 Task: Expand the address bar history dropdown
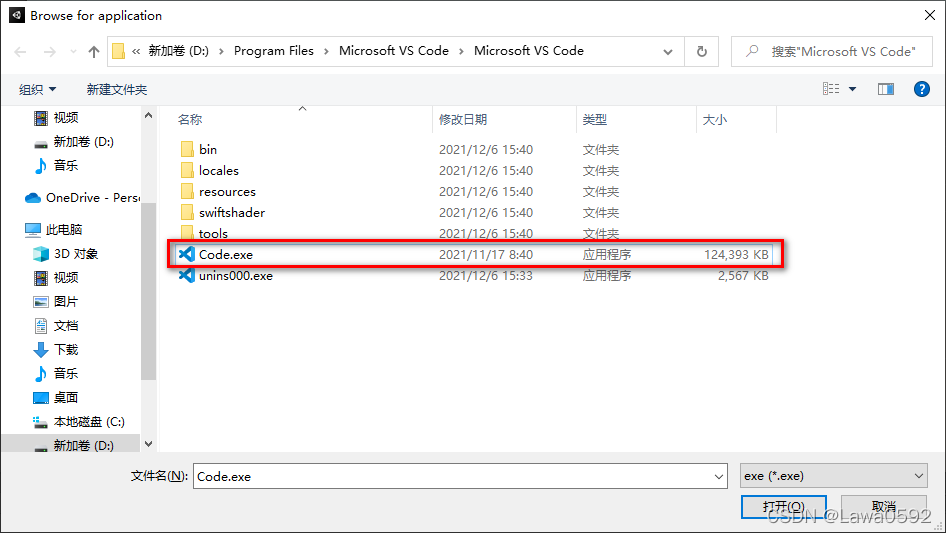(668, 52)
